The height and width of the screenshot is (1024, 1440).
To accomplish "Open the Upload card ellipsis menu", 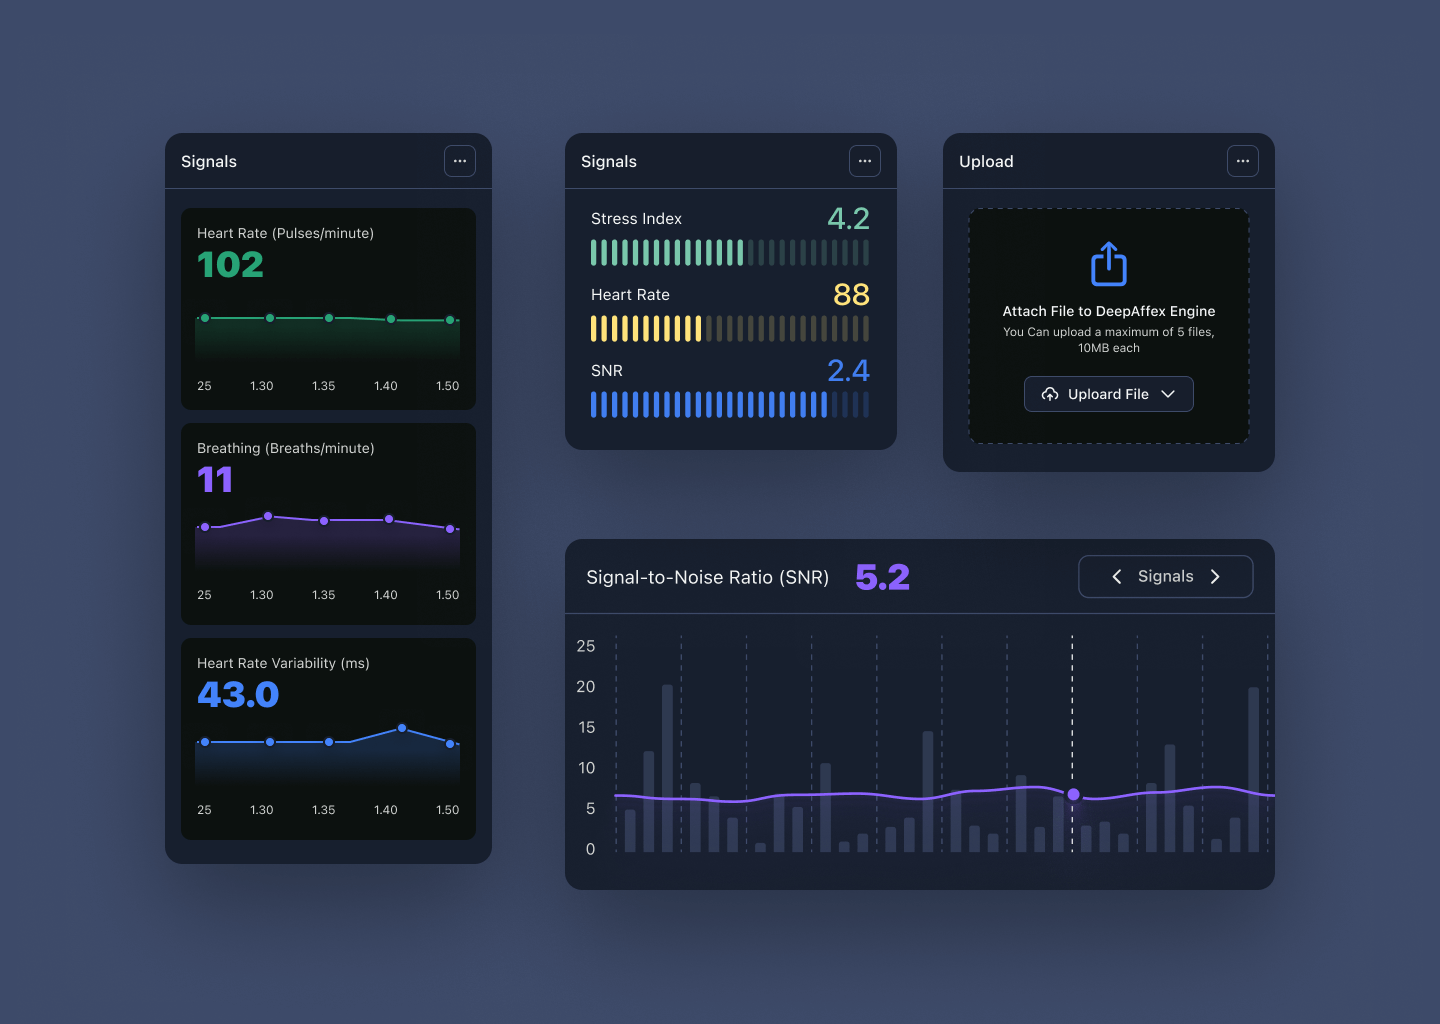I will coord(1243,161).
